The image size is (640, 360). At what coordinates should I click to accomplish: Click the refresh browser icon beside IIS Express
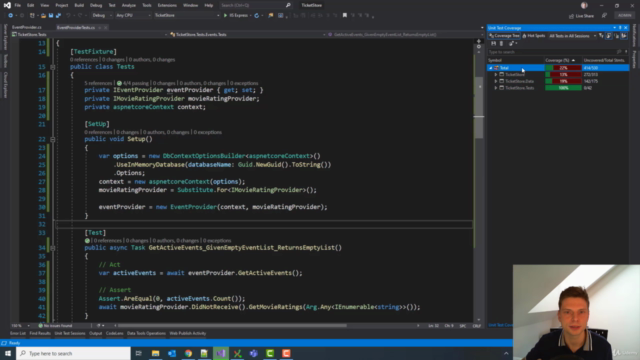pos(256,16)
